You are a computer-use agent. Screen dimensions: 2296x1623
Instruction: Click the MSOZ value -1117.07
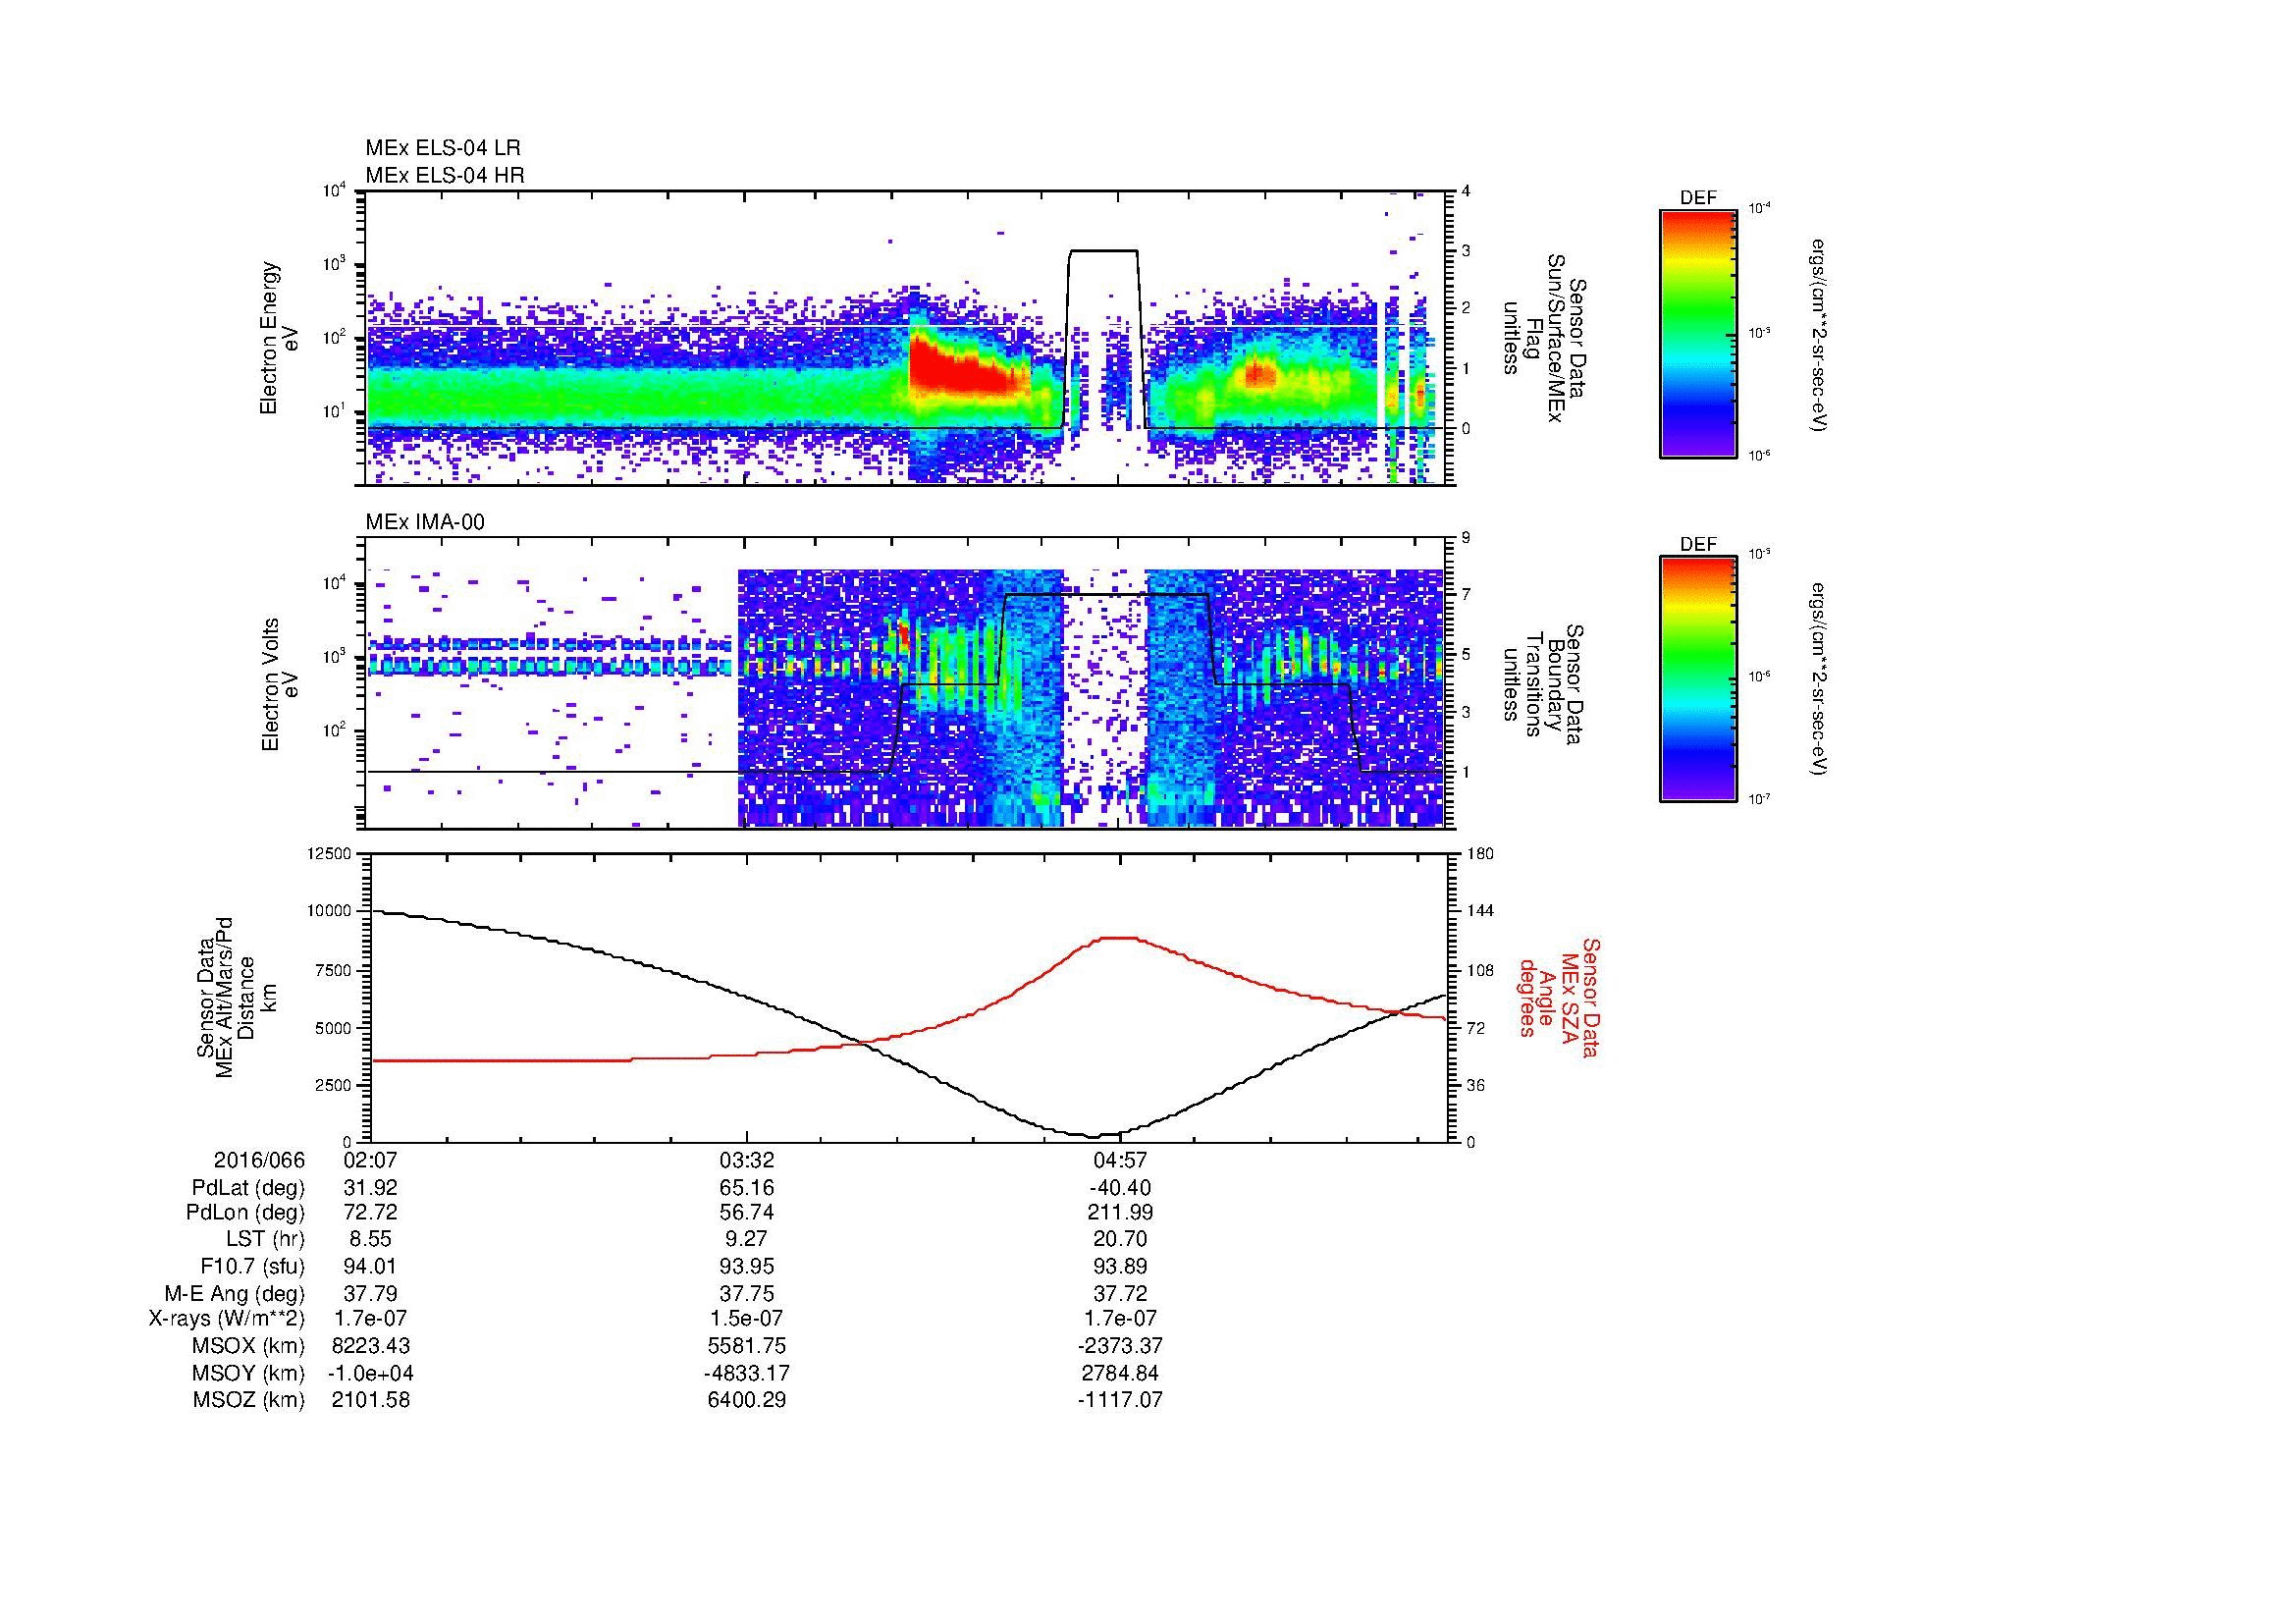click(1120, 1400)
